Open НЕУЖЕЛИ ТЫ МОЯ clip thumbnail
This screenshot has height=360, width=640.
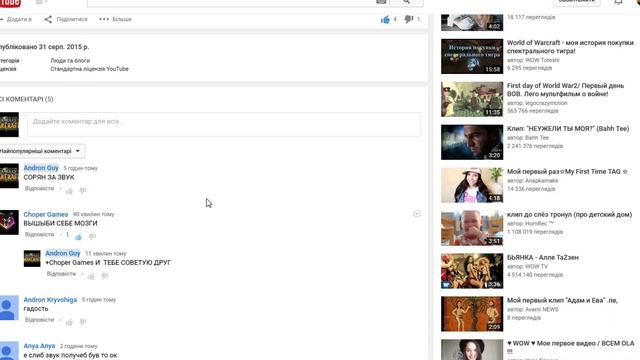tap(472, 142)
